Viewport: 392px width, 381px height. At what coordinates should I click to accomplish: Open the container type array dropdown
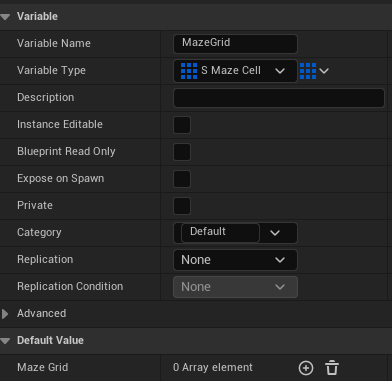pos(314,71)
